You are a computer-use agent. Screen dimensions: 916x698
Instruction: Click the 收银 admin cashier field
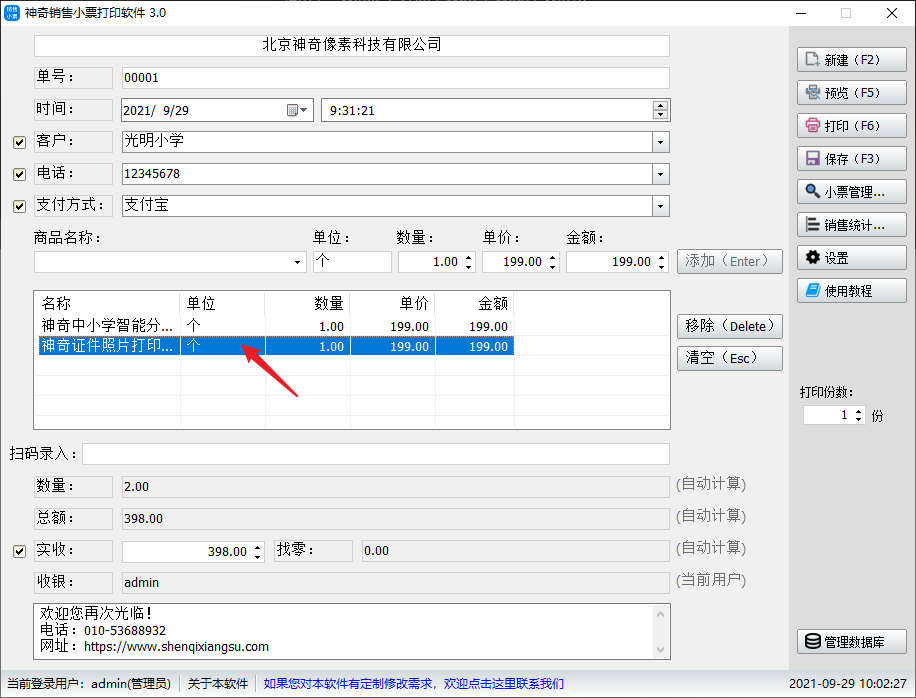[395, 583]
